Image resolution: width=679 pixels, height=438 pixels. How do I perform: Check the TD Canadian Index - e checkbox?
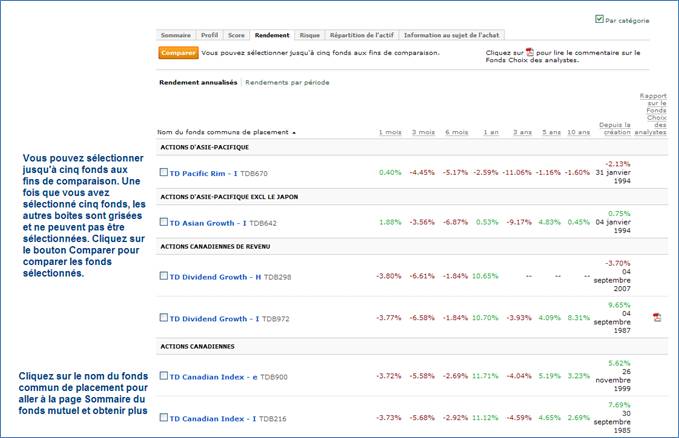point(164,376)
